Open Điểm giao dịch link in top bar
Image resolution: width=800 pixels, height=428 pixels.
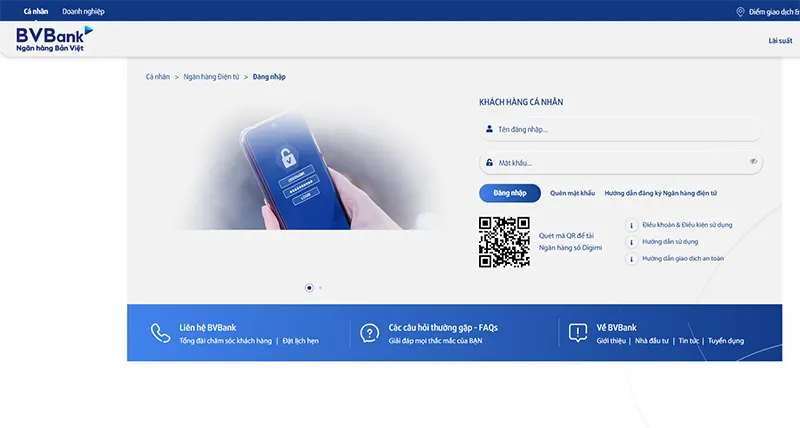tap(773, 12)
